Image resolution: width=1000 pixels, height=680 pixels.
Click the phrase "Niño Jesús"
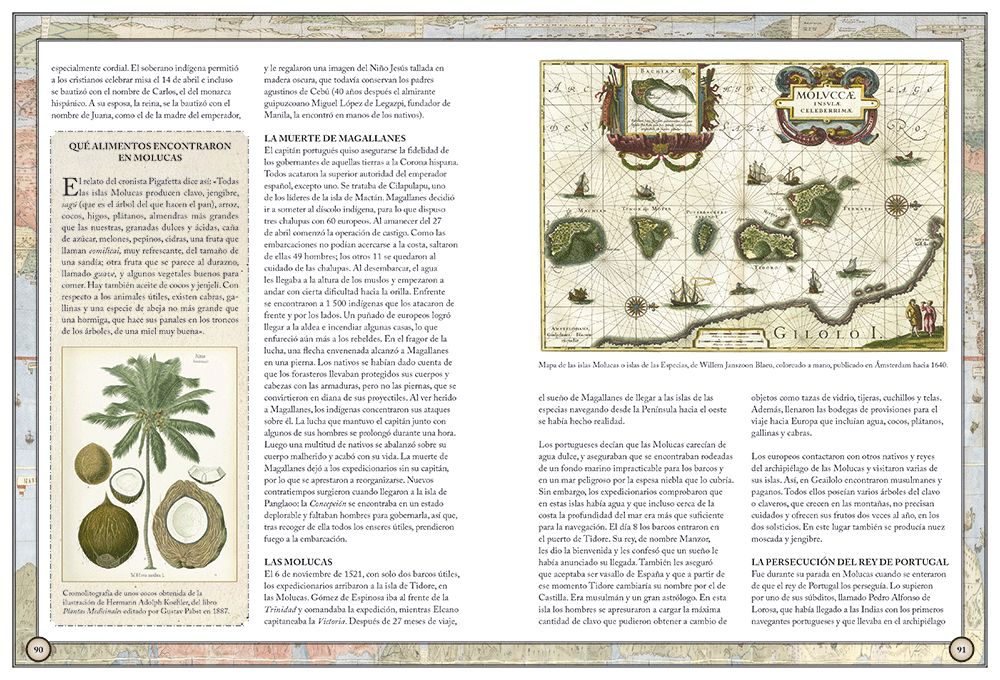pos(379,68)
